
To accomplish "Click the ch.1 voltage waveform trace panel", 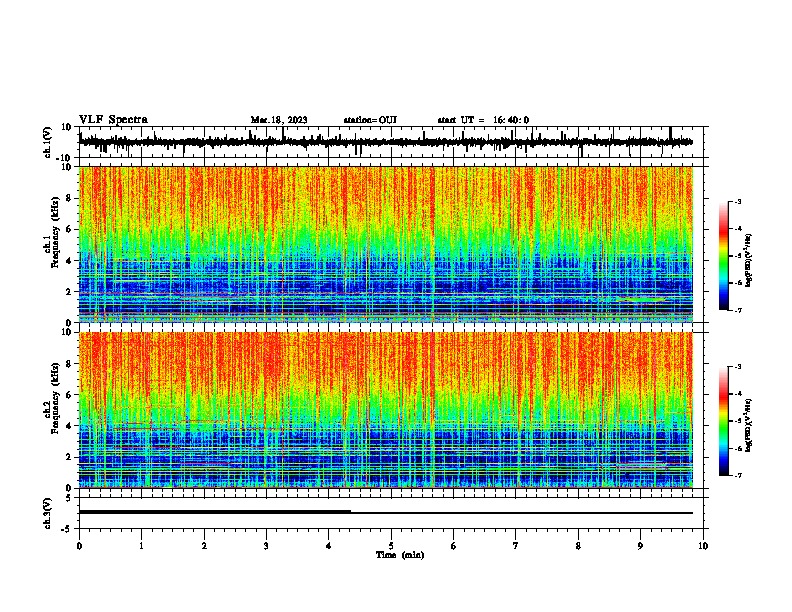I will tap(390, 142).
